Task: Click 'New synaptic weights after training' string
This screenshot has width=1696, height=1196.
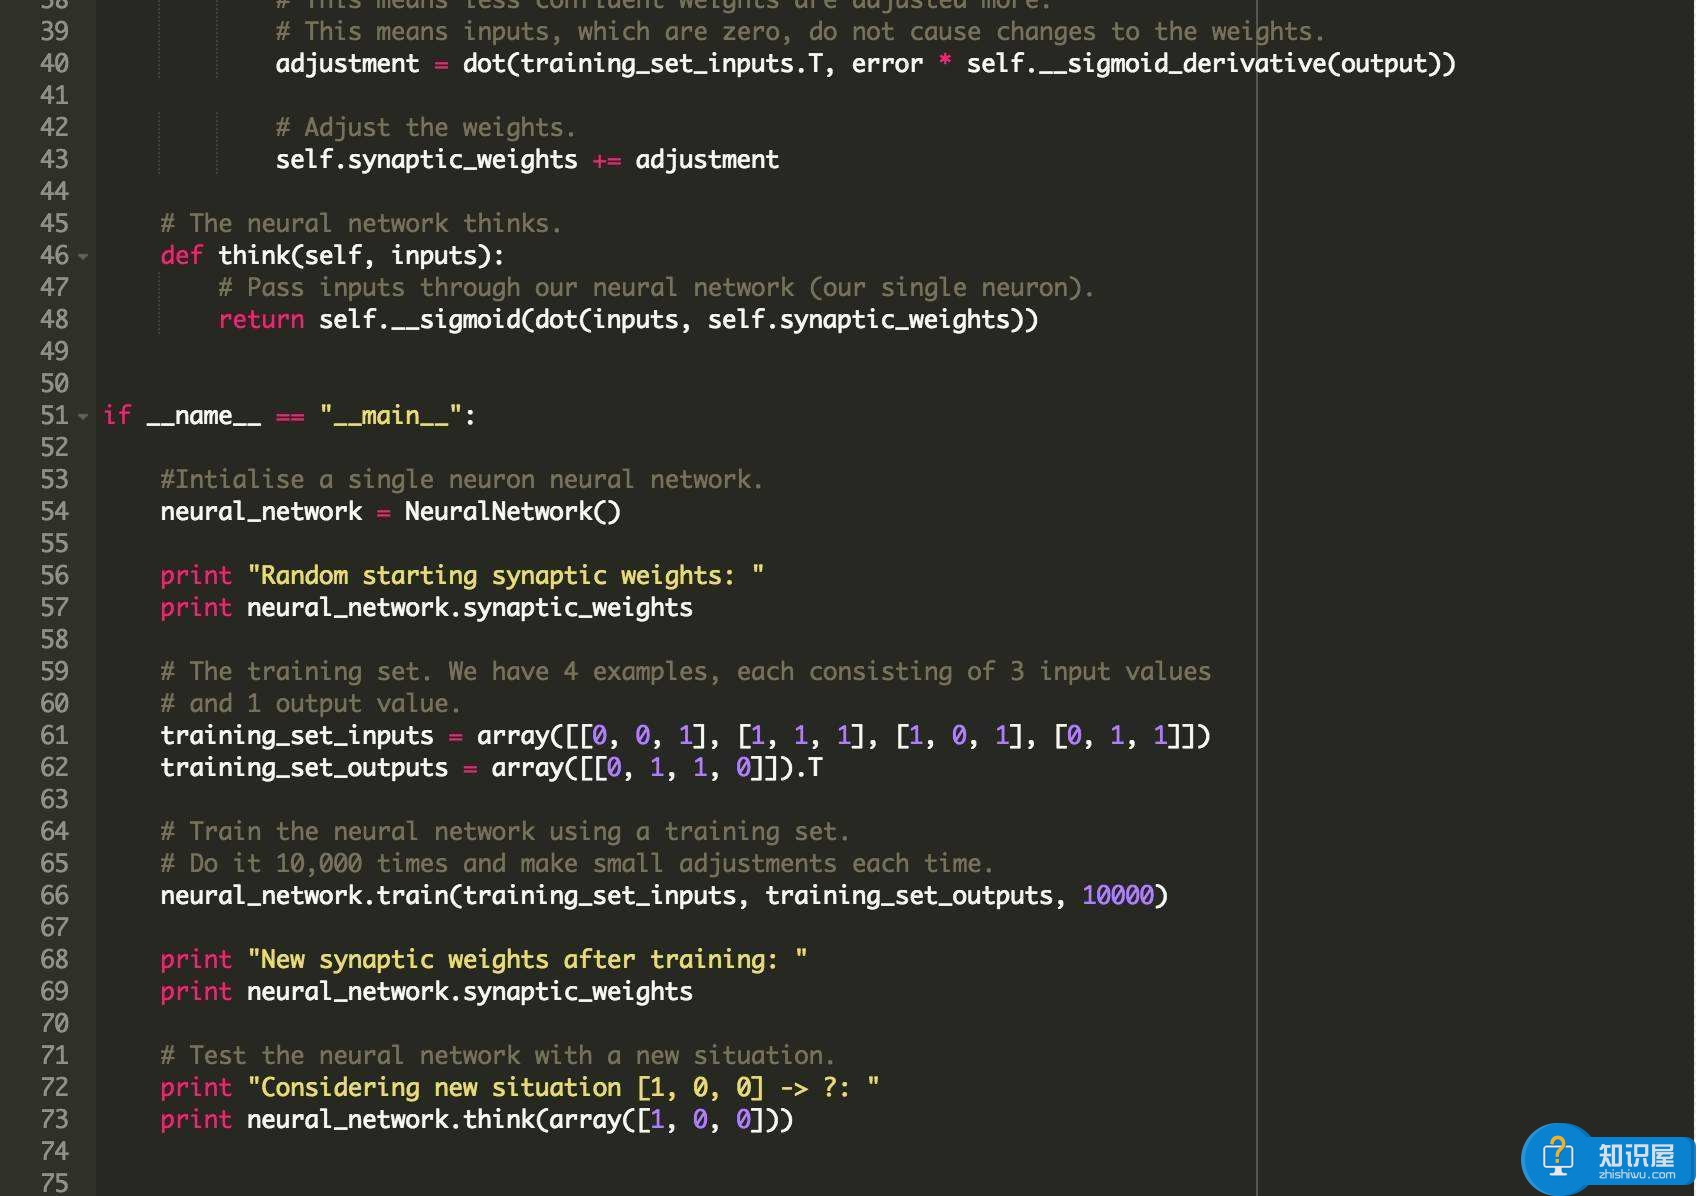Action: [x=527, y=959]
